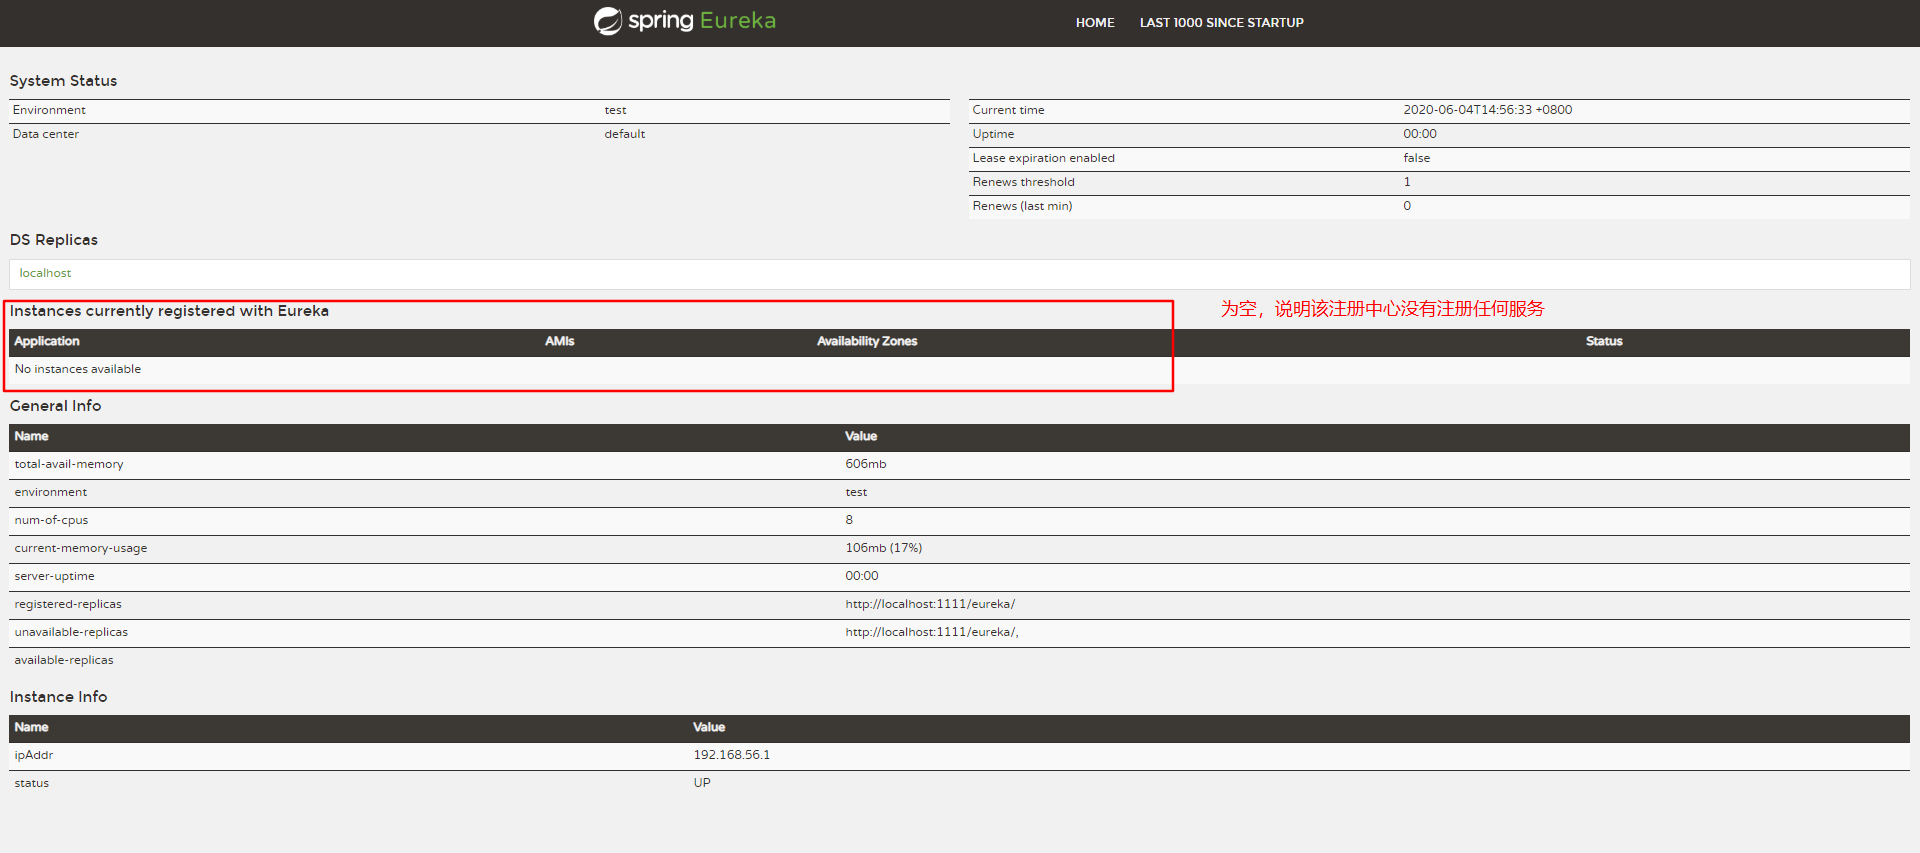The image size is (1920, 853).
Task: Select the General Info heading
Action: click(55, 406)
